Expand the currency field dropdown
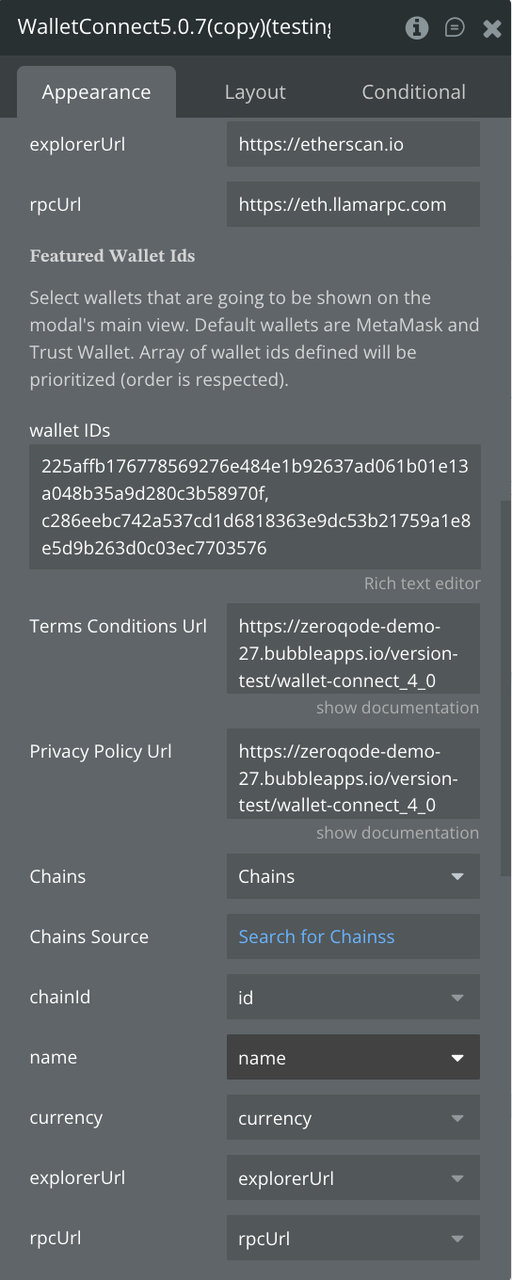This screenshot has height=1280, width=512. tap(353, 1118)
